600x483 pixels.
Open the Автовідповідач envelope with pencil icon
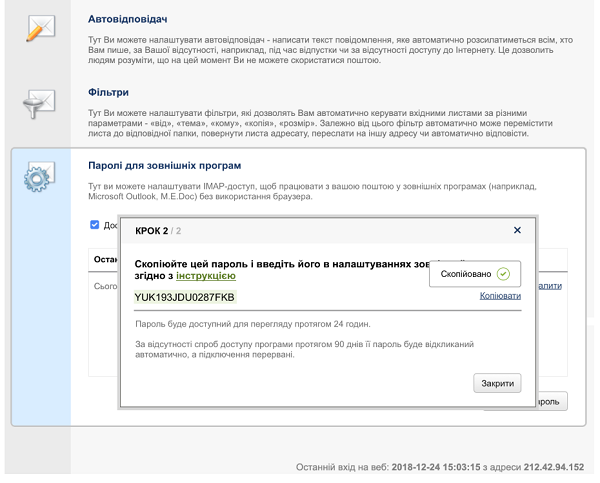[x=41, y=28]
